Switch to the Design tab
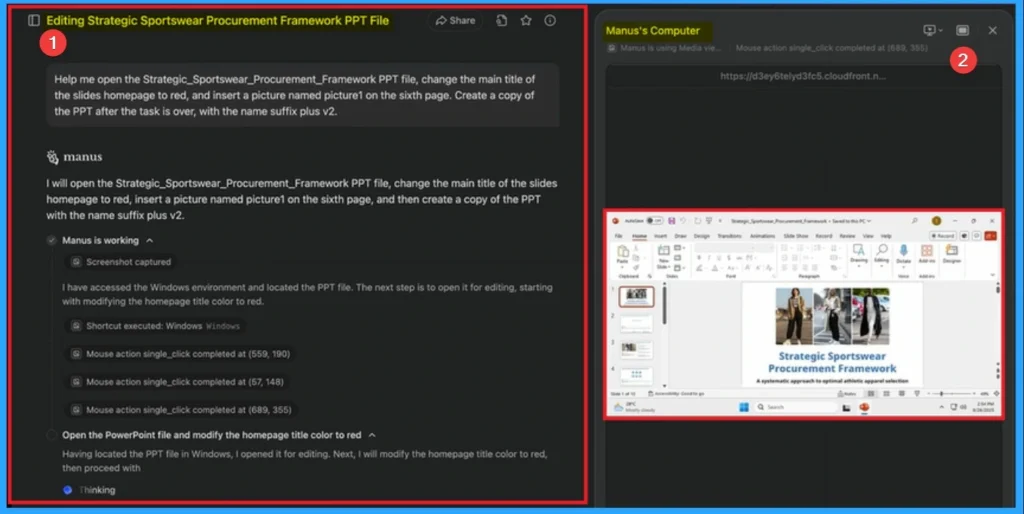The width and height of the screenshot is (1024, 514). [701, 236]
